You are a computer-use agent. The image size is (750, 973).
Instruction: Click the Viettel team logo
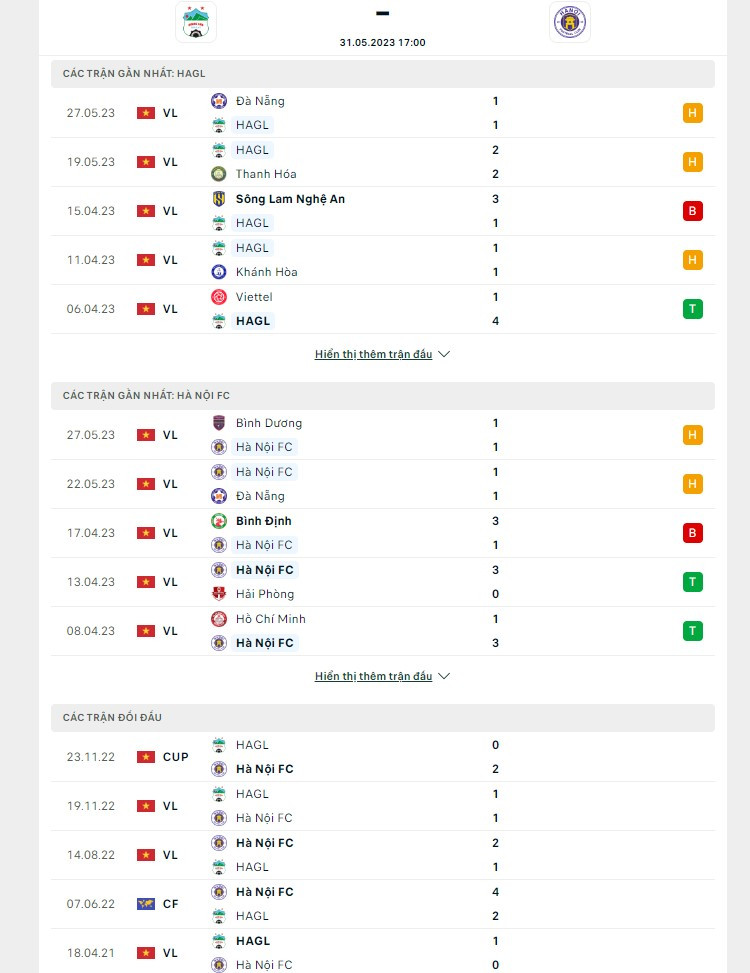[219, 297]
